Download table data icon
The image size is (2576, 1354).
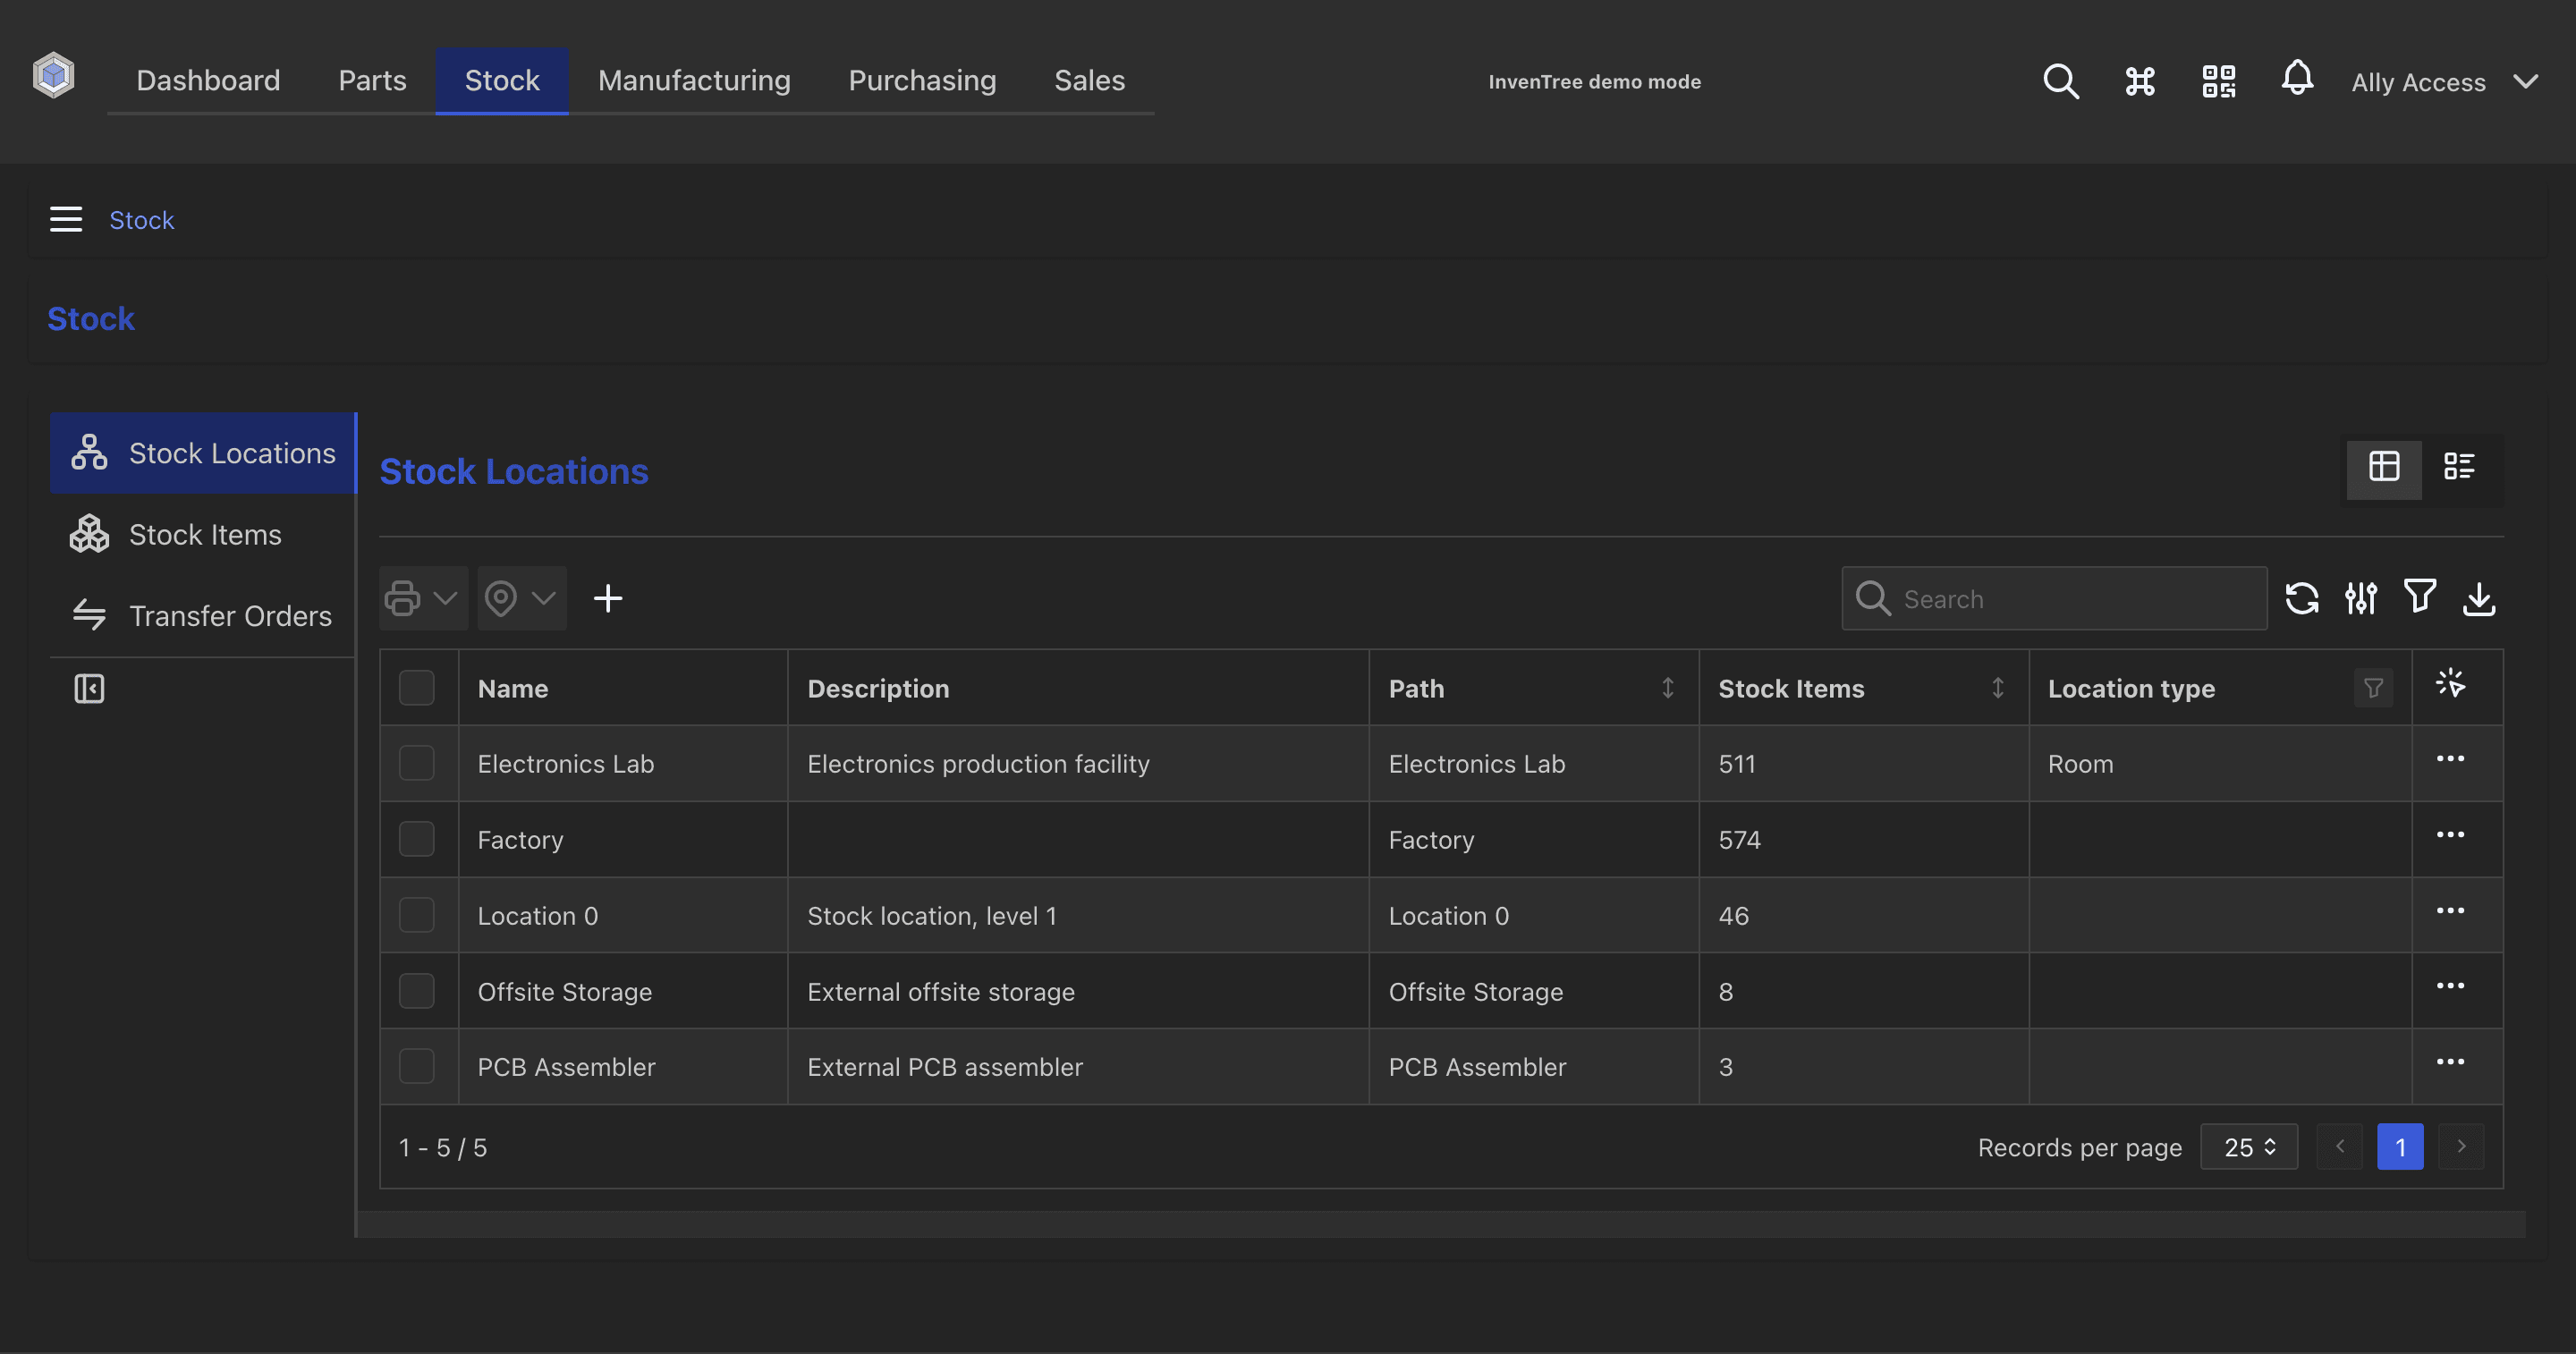(x=2479, y=598)
